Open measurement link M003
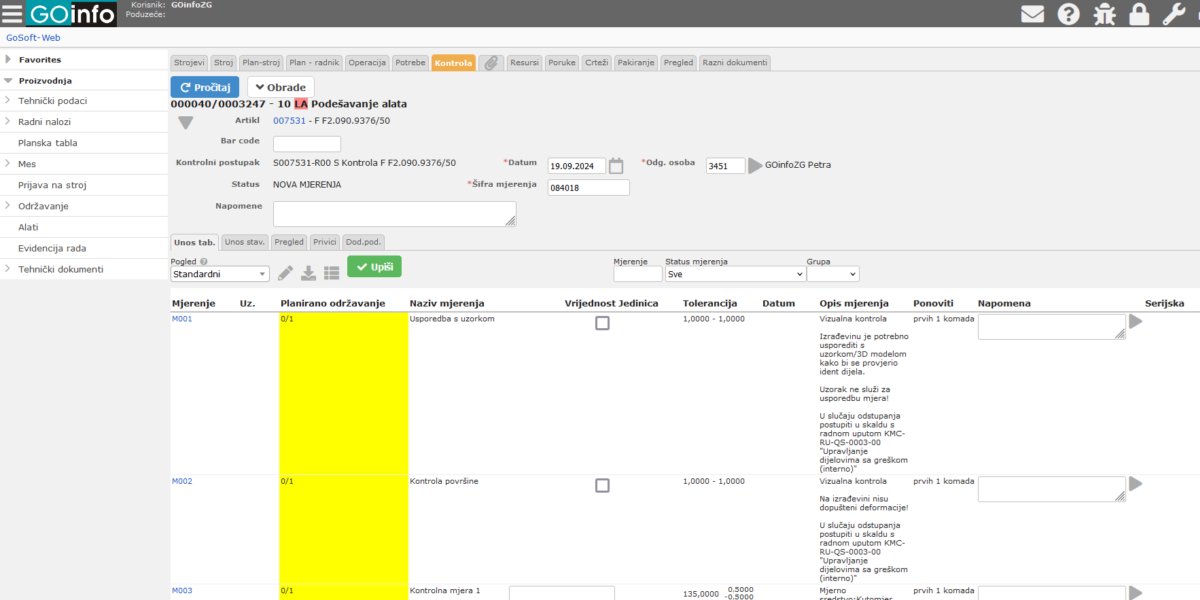The height and width of the screenshot is (600, 1200). click(x=182, y=590)
